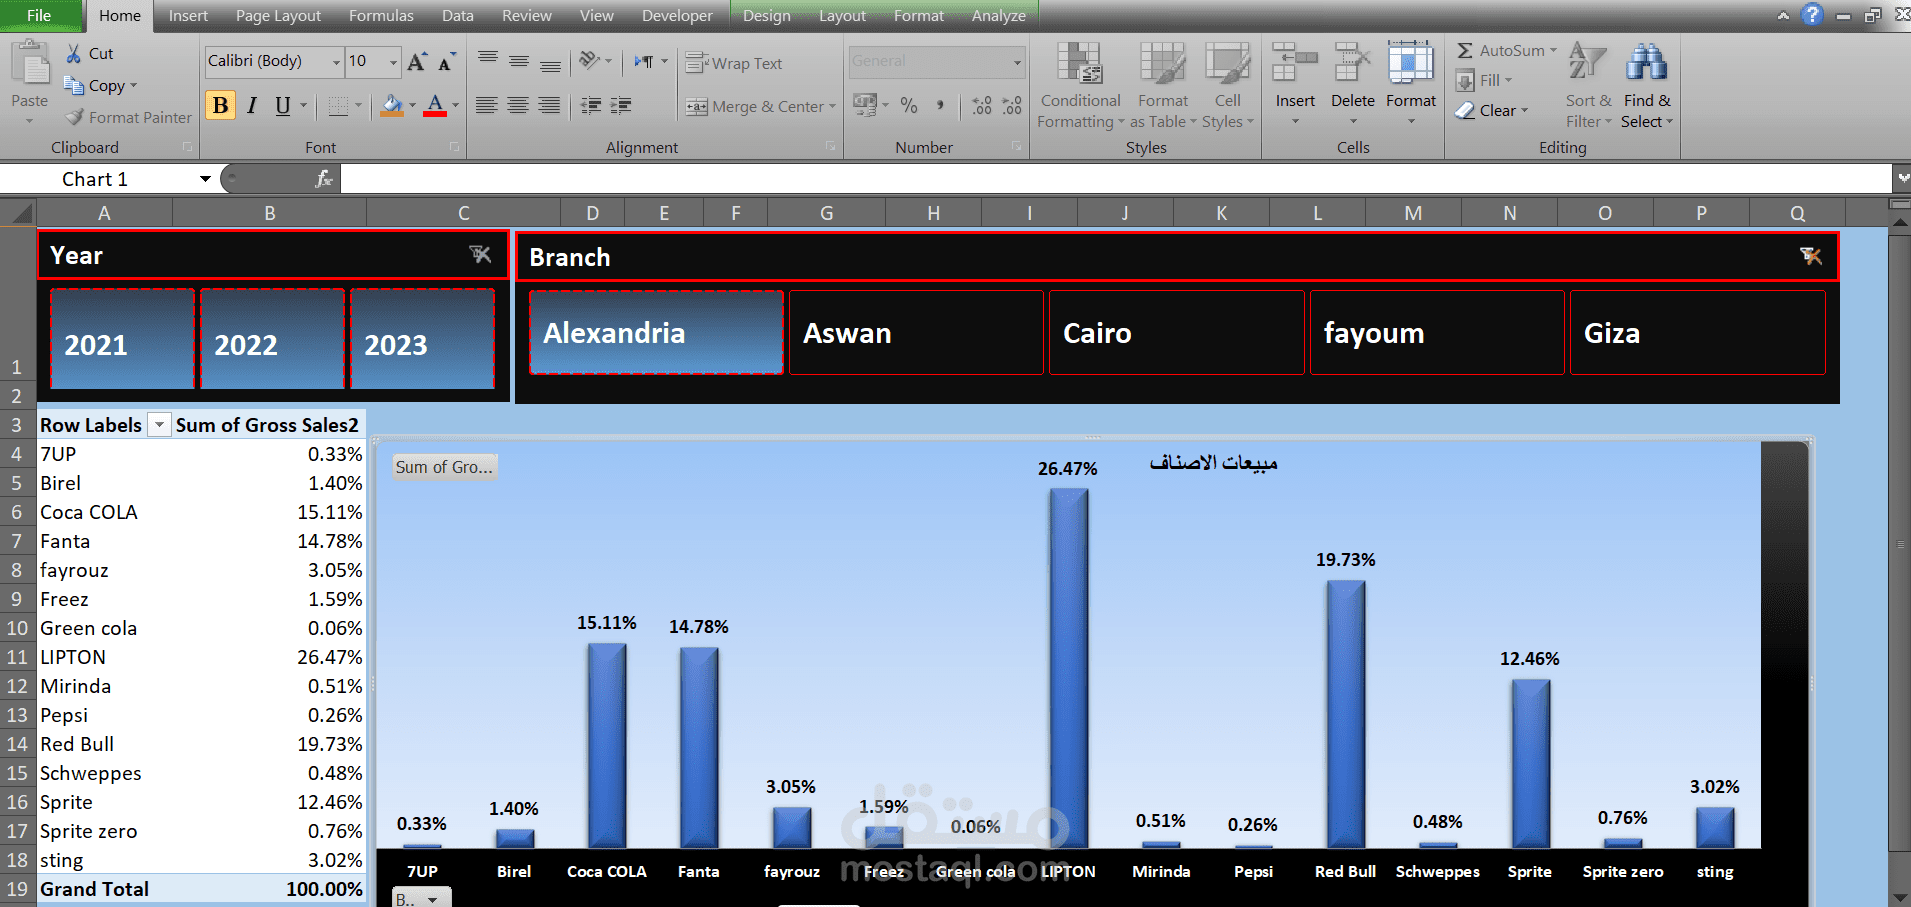1911x907 pixels.
Task: Click the Sum of Gro... chart field button
Action: 444,467
